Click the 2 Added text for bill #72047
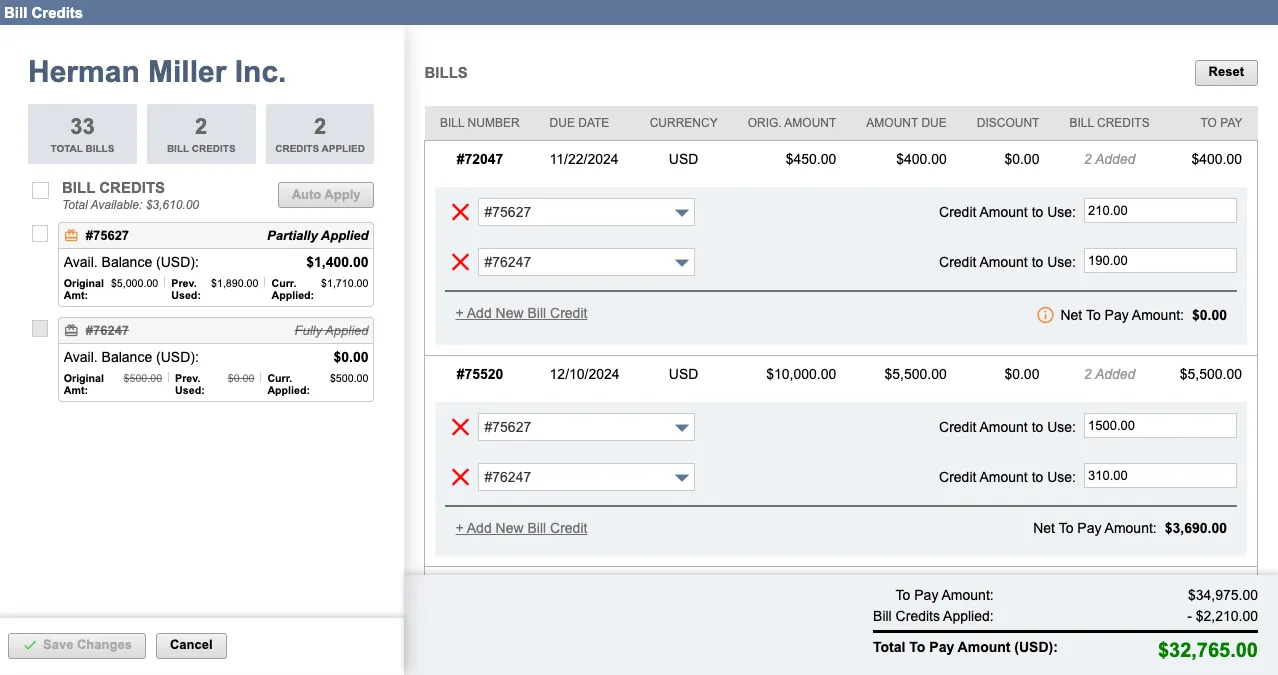1278x675 pixels. pyautogui.click(x=1110, y=159)
